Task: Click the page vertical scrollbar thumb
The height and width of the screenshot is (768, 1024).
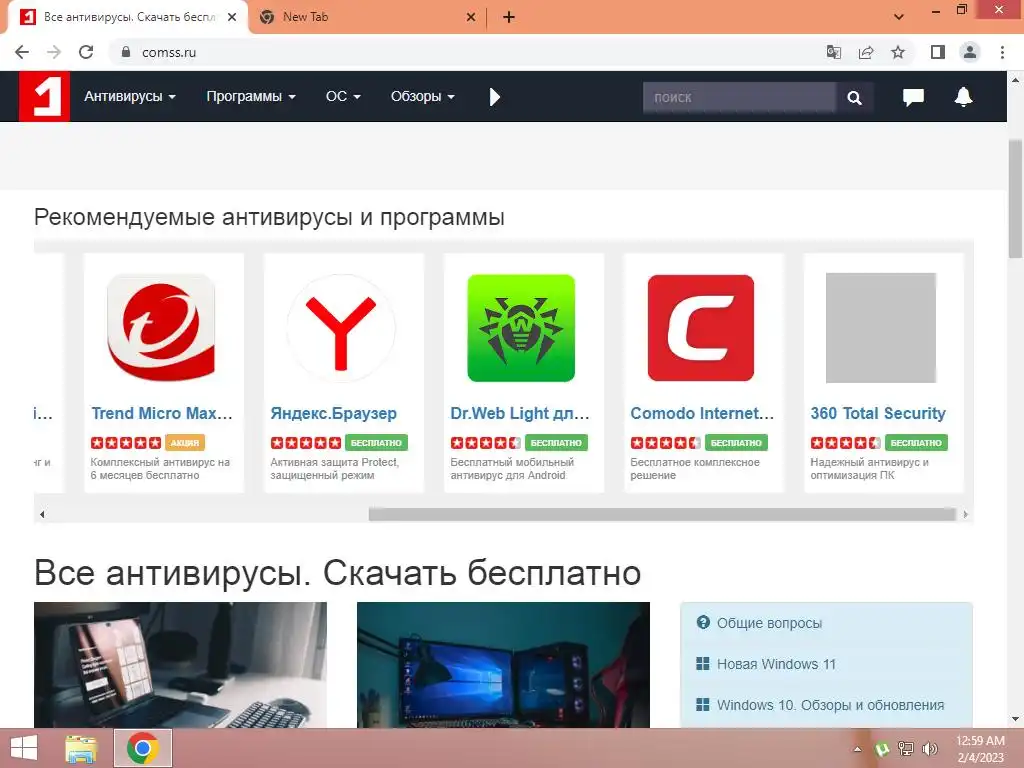Action: 1015,199
